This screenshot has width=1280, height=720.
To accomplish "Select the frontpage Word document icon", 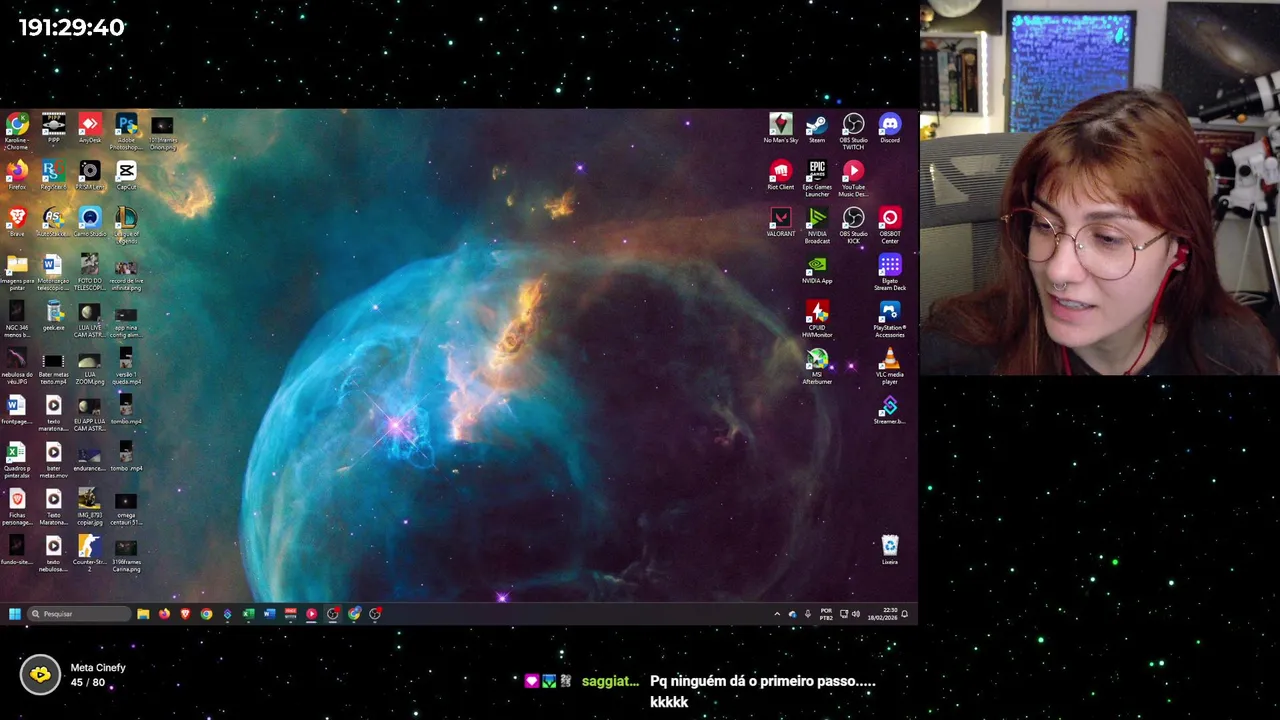I will point(17,409).
